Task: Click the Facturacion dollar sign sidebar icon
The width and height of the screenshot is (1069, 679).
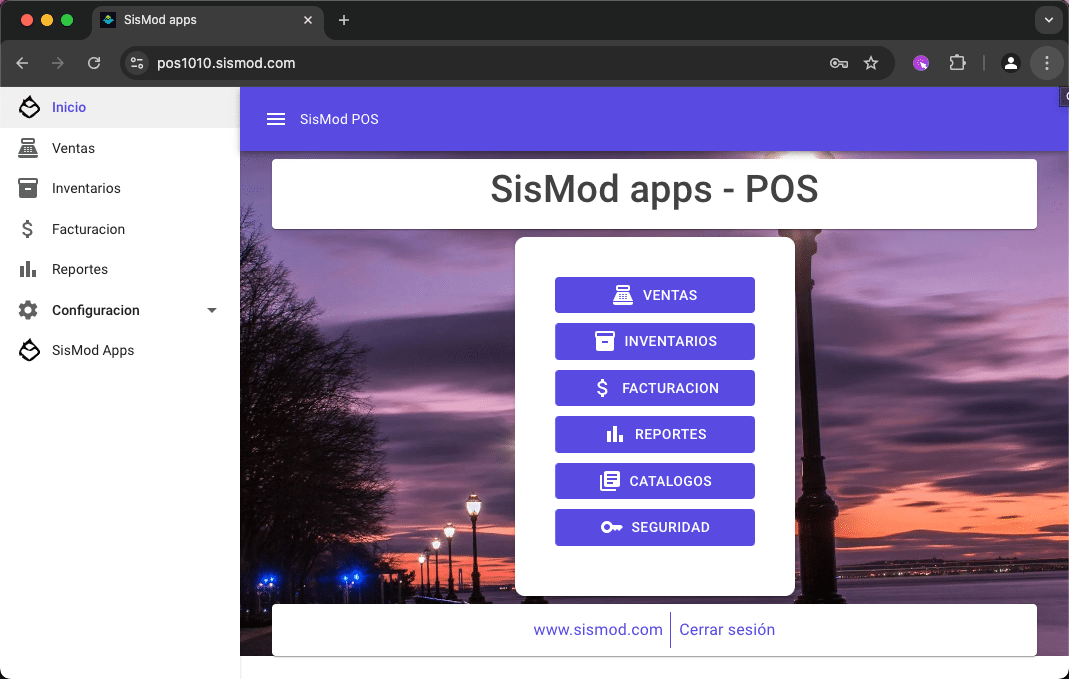Action: (x=27, y=229)
